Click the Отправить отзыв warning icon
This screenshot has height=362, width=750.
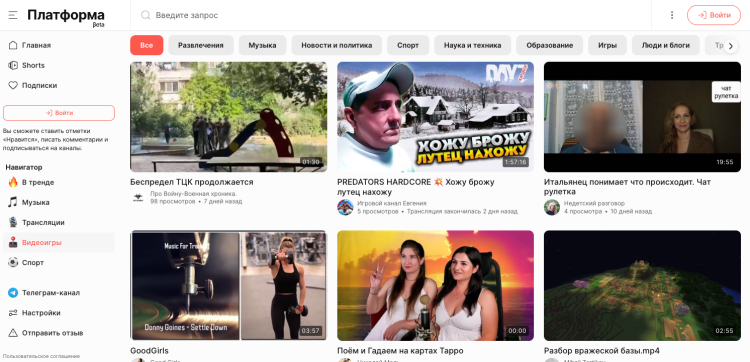[13, 333]
